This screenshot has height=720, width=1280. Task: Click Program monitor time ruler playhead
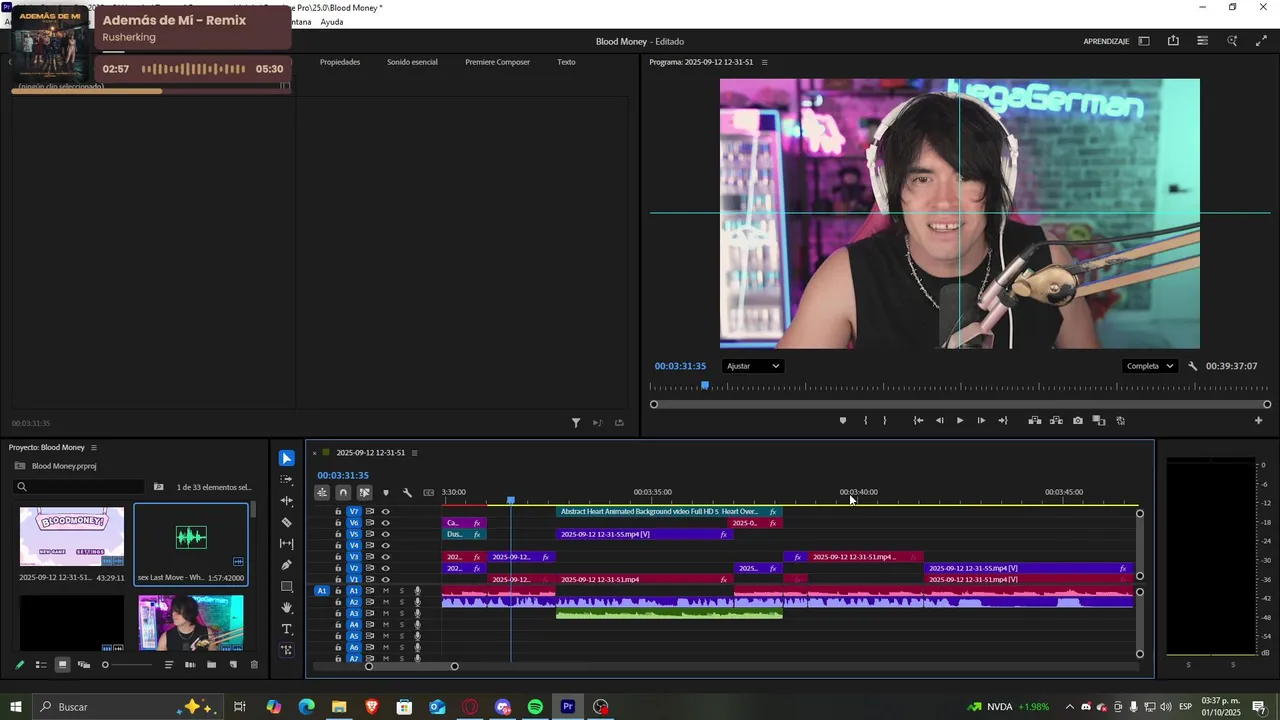pos(705,386)
